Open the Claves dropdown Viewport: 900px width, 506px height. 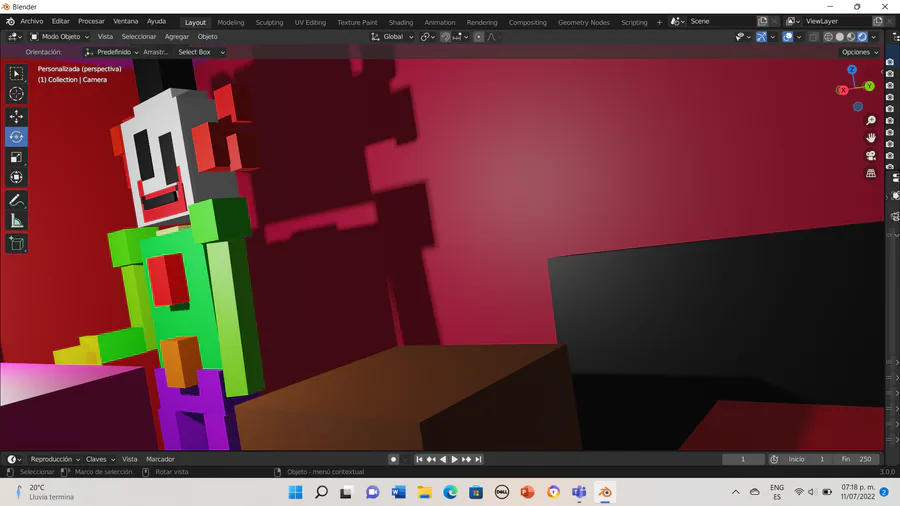pos(100,459)
